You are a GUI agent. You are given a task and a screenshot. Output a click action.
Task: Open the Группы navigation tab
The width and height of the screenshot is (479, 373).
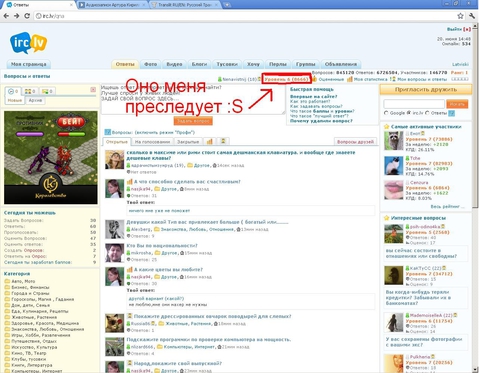click(305, 64)
